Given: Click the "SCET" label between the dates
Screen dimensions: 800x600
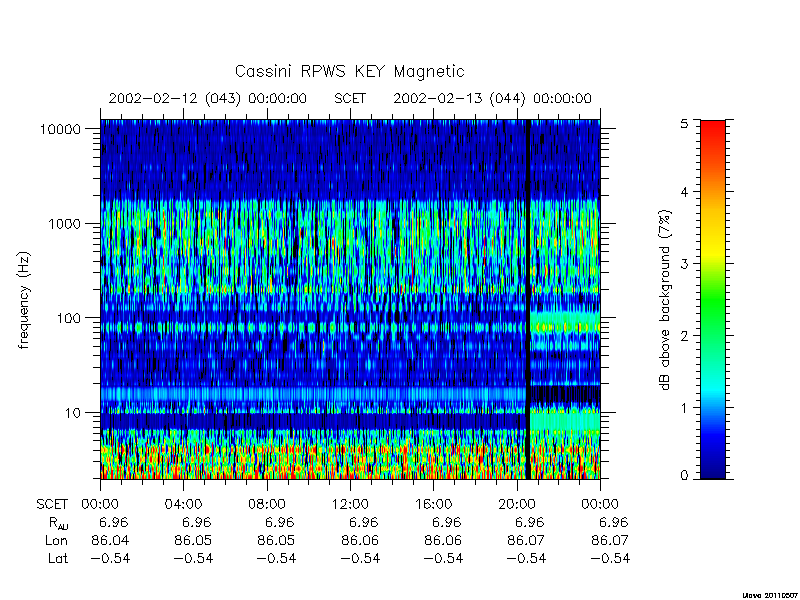Looking at the screenshot, I should pos(350,98).
